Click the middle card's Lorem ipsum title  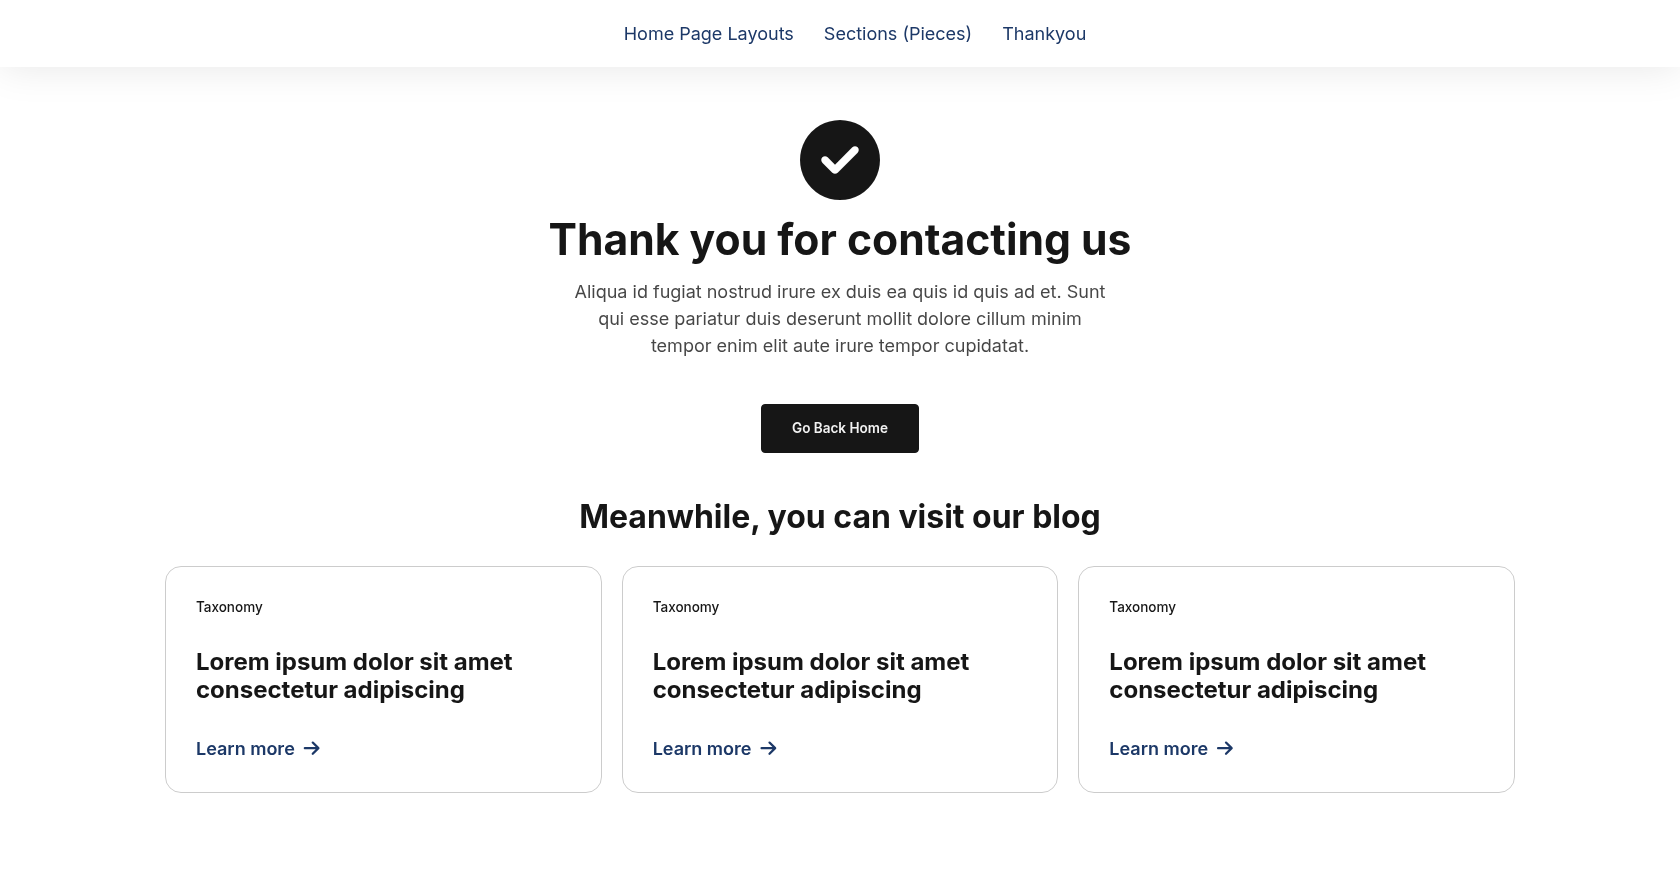[x=810, y=676]
